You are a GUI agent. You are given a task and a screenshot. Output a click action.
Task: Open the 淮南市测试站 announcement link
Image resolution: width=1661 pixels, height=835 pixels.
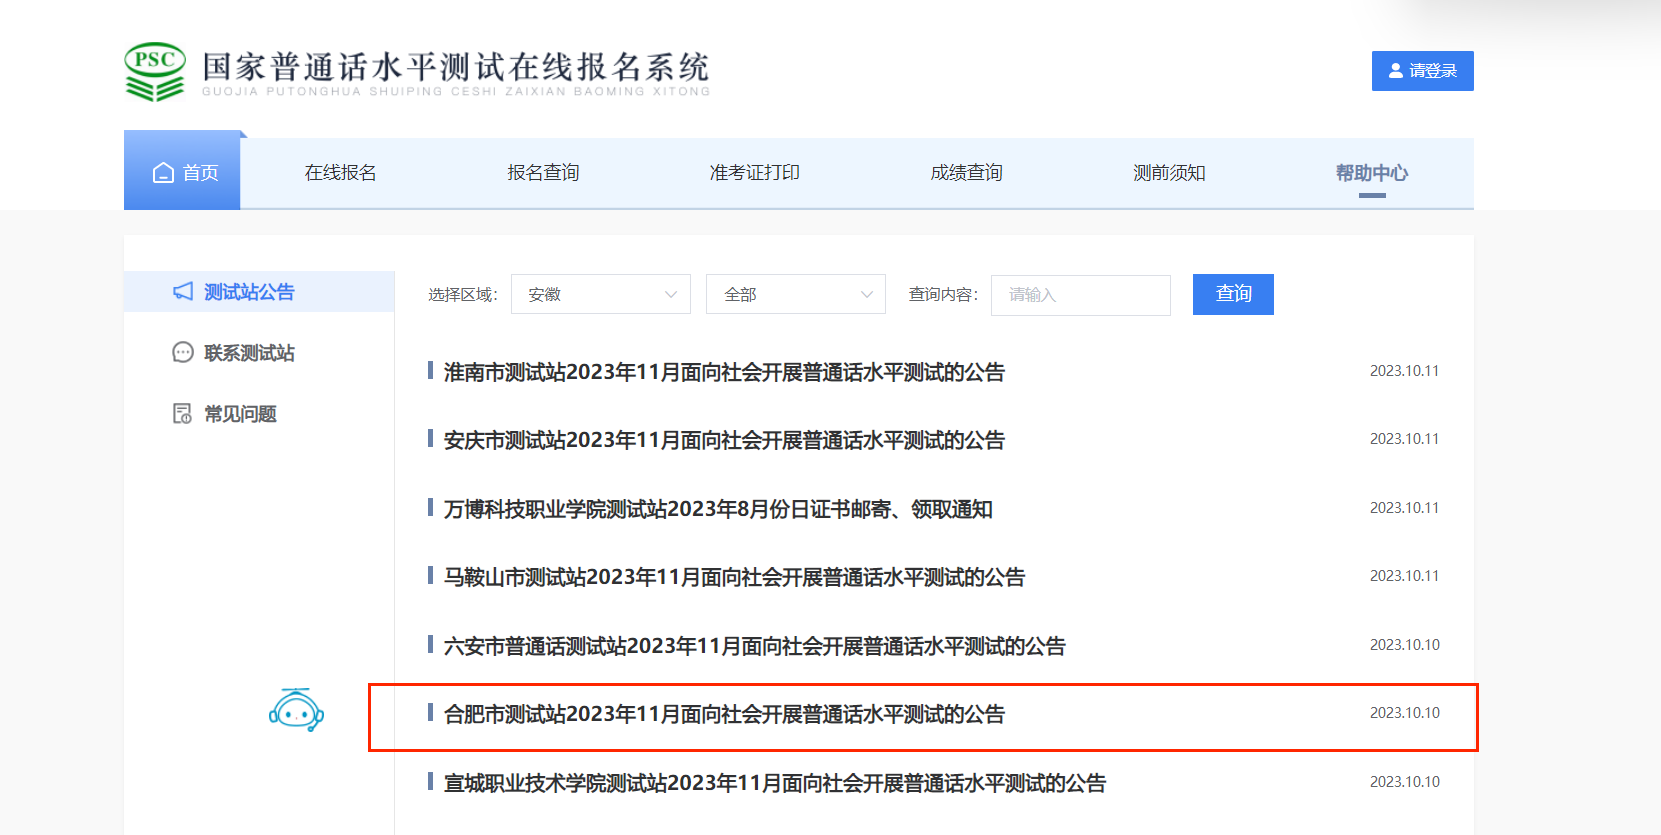click(724, 372)
